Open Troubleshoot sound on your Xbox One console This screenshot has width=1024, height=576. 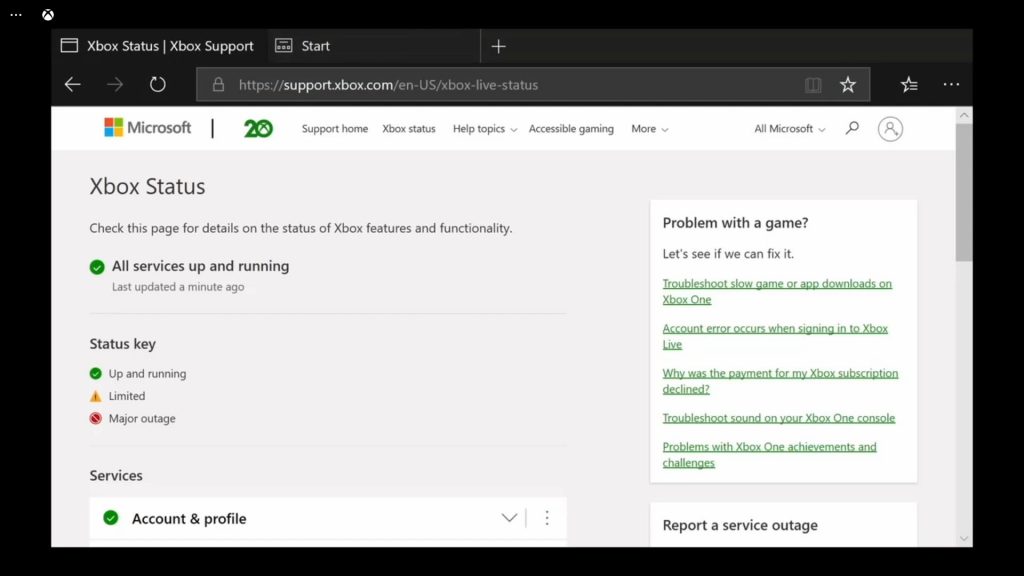(778, 418)
